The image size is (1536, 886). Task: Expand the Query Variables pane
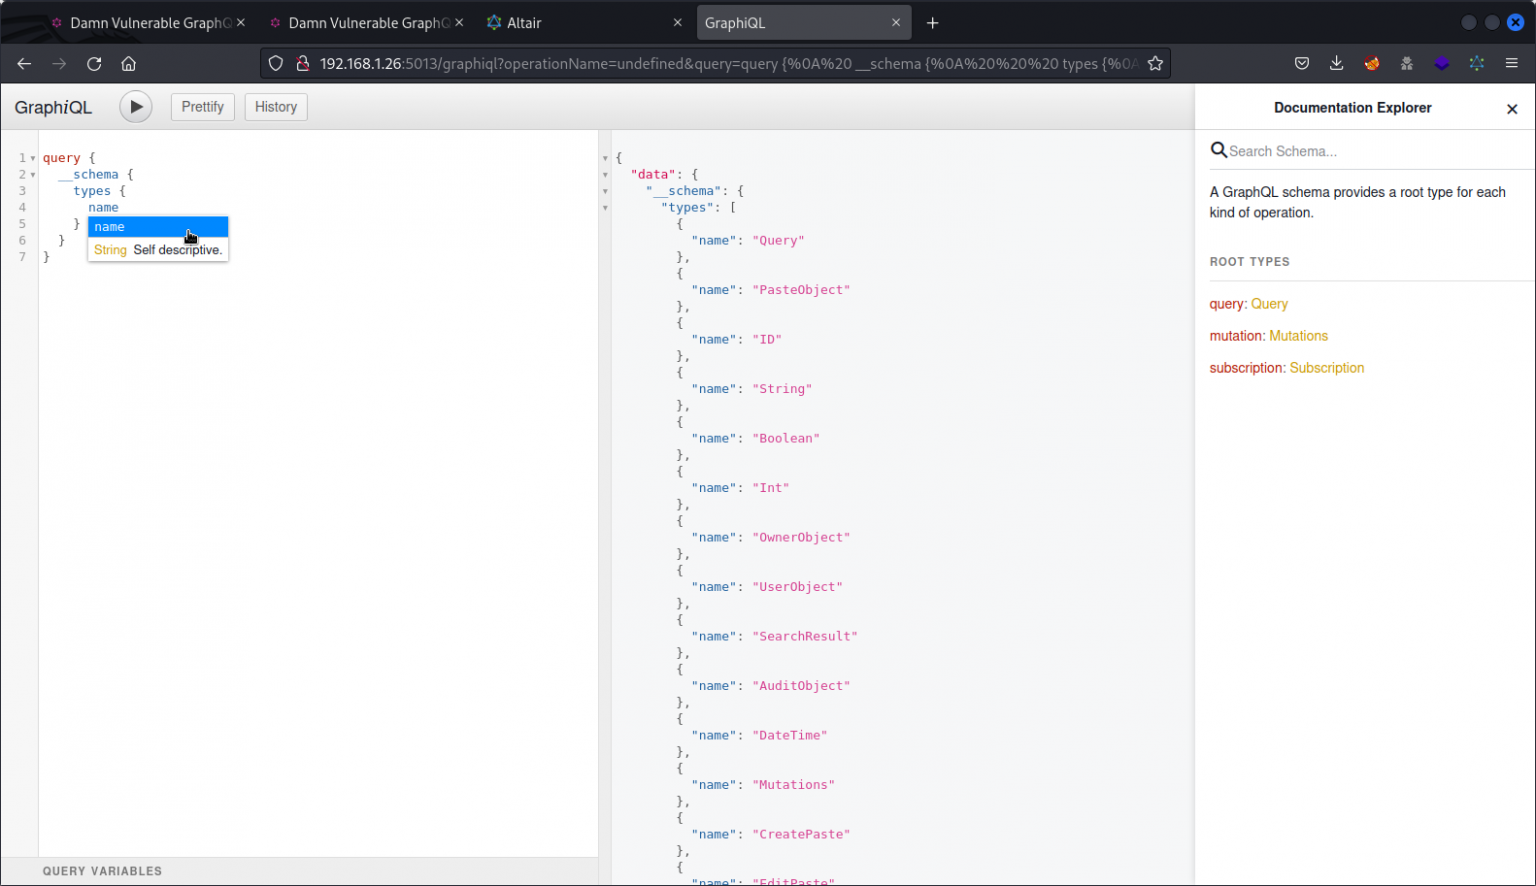click(x=299, y=871)
